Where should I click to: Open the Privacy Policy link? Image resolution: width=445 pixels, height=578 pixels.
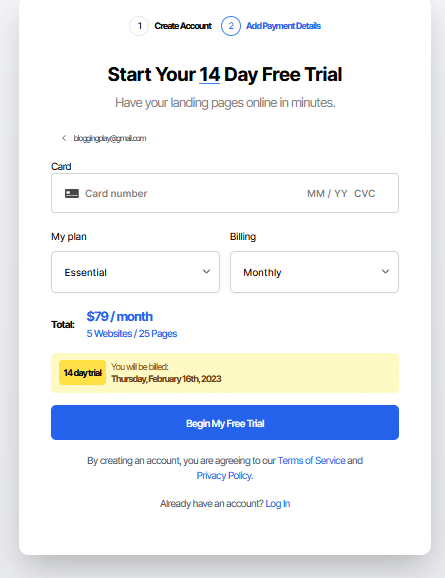click(x=224, y=476)
